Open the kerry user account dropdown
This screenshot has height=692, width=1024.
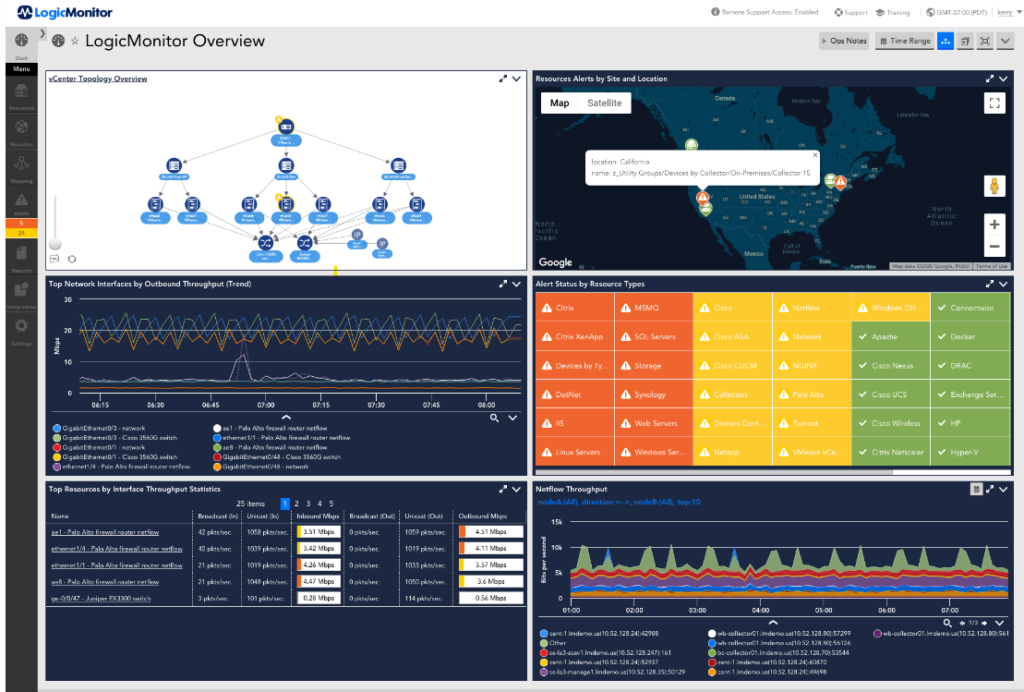1004,13
